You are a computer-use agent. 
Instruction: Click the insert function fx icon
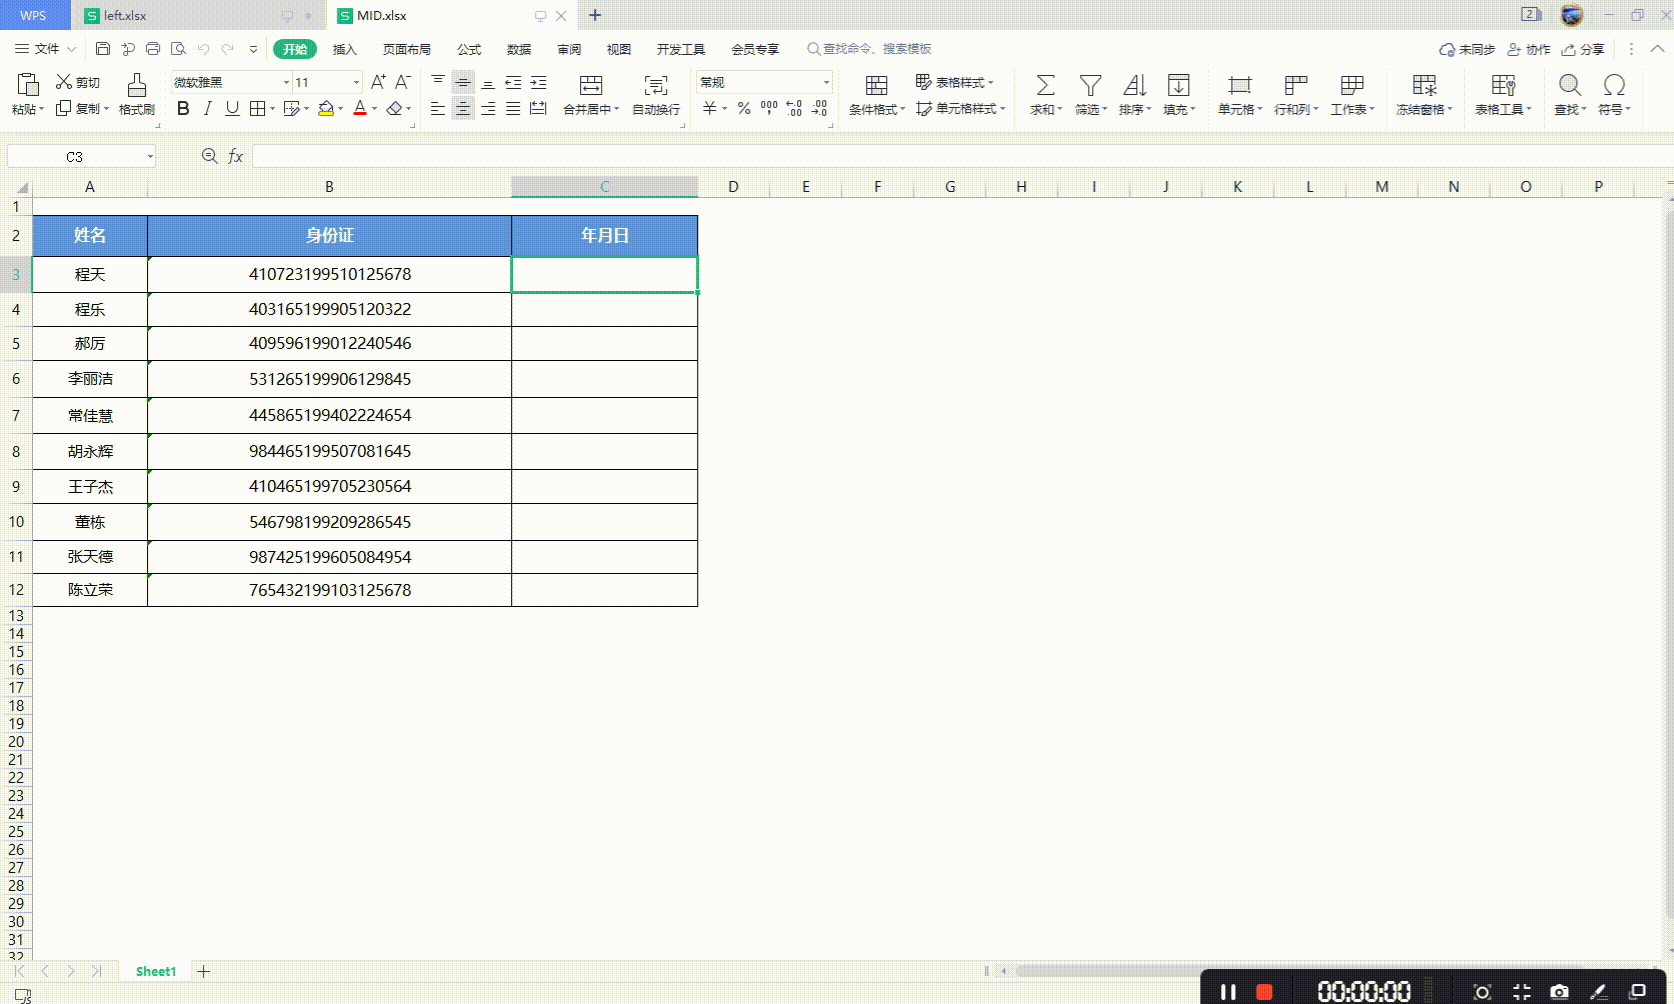[x=236, y=156]
